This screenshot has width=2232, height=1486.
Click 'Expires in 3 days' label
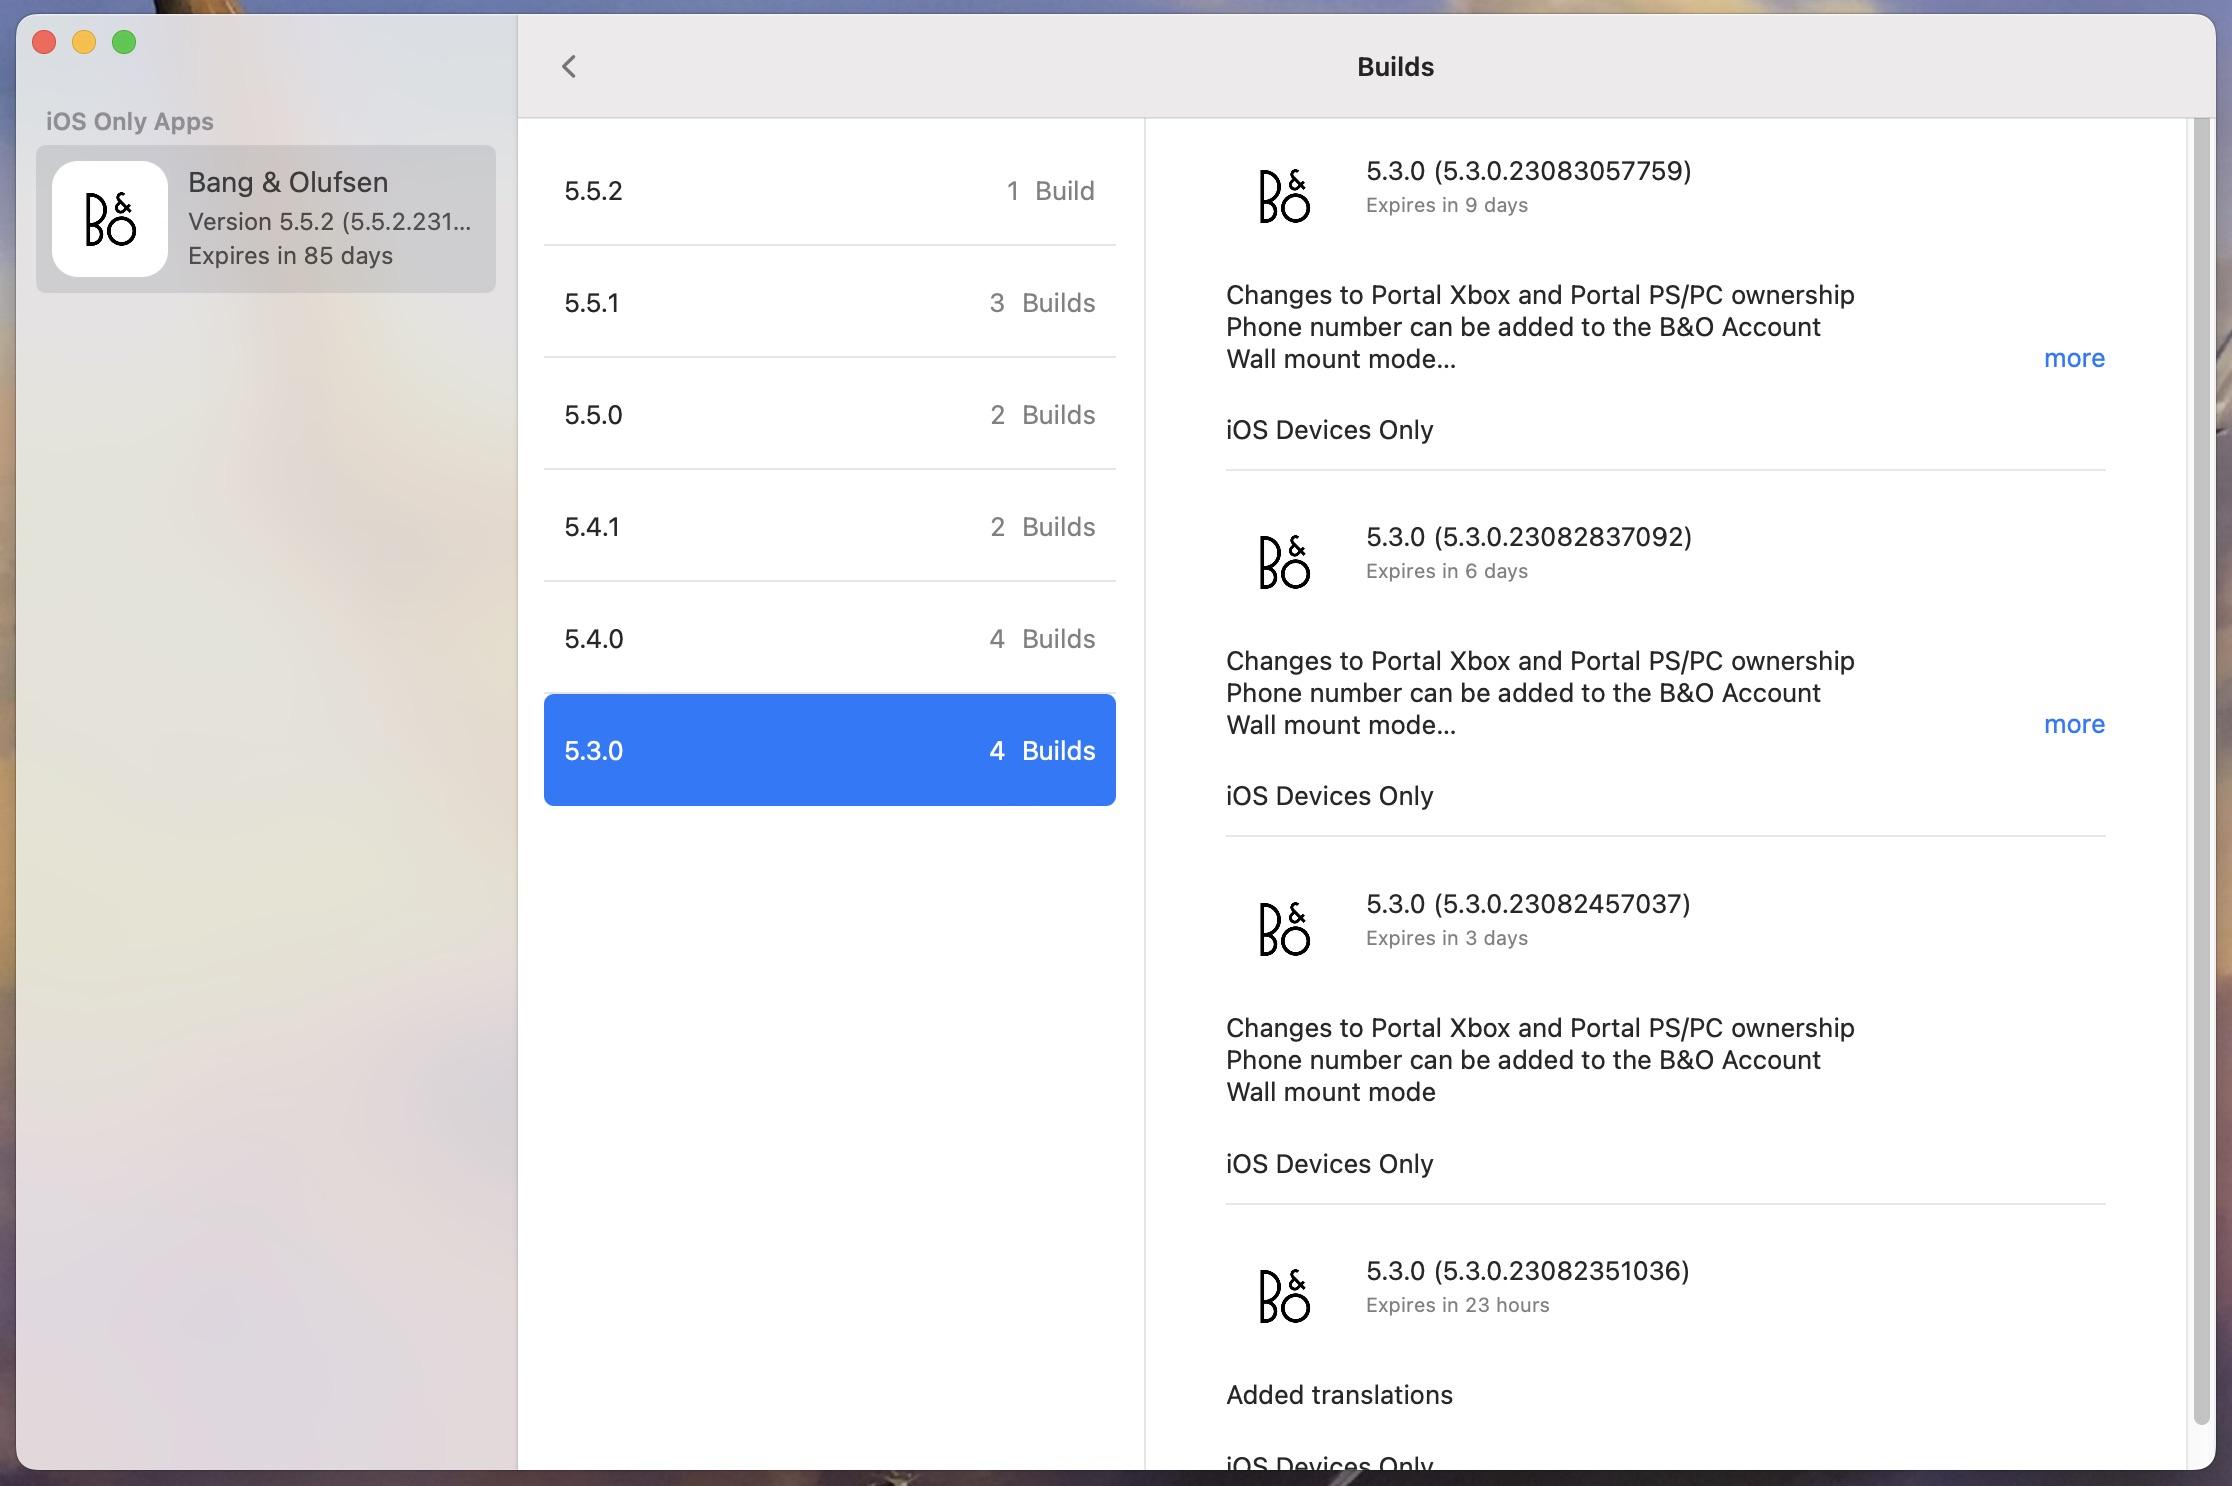[1447, 938]
